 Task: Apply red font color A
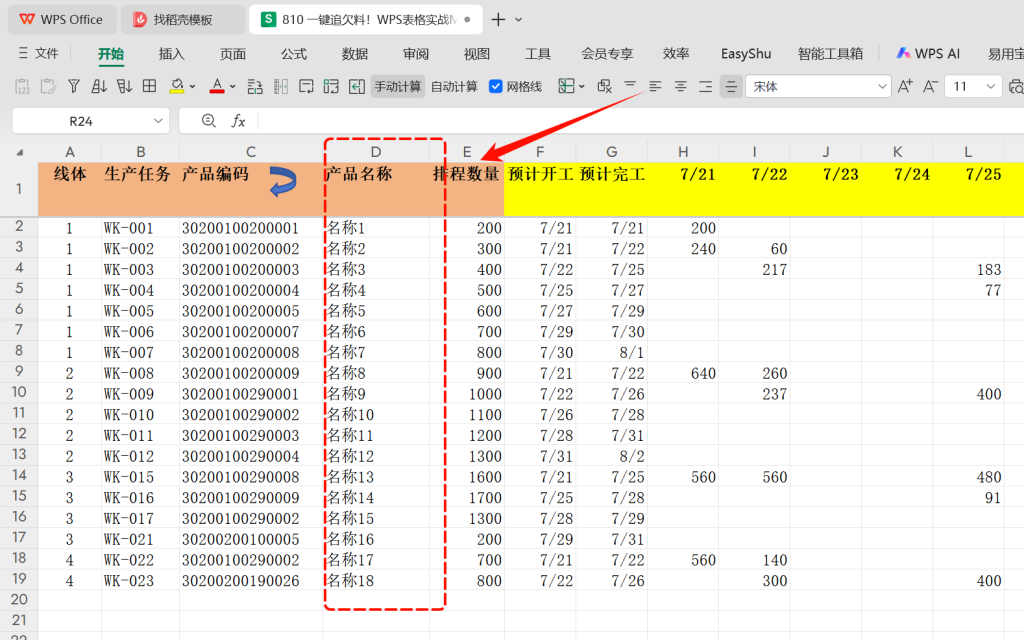click(217, 86)
